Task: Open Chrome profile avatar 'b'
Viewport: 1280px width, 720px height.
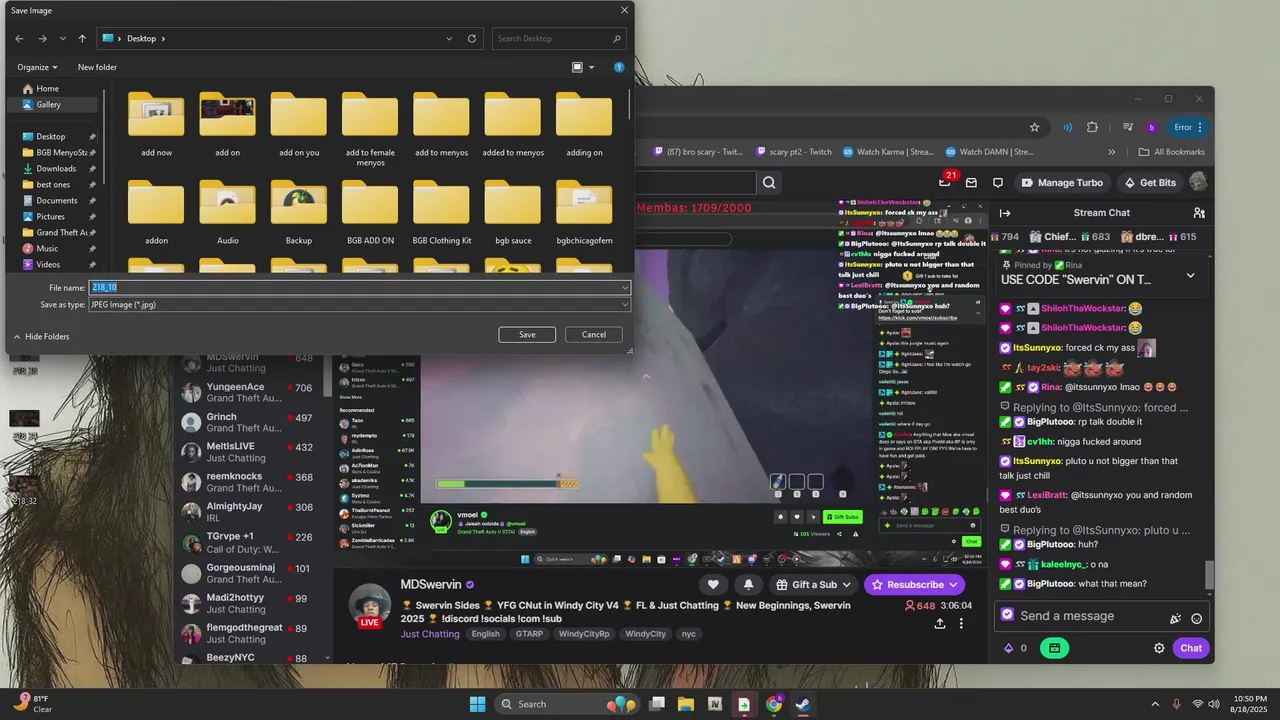Action: (1152, 127)
